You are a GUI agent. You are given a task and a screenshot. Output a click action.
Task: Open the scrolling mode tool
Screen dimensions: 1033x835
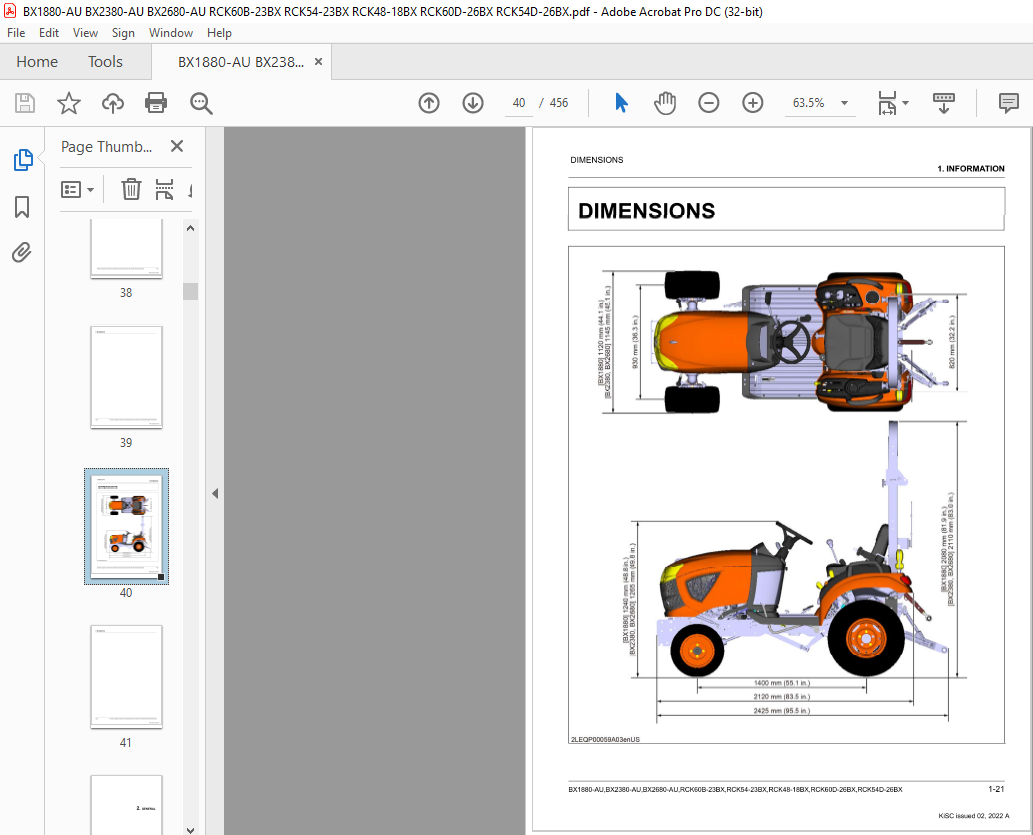coord(944,103)
